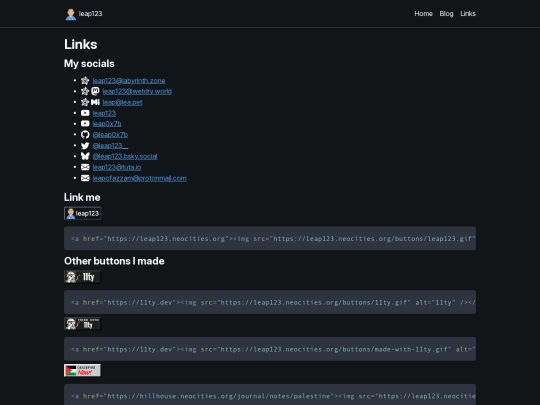
Task: Click the leap123 avatar icon in header
Action: point(71,14)
